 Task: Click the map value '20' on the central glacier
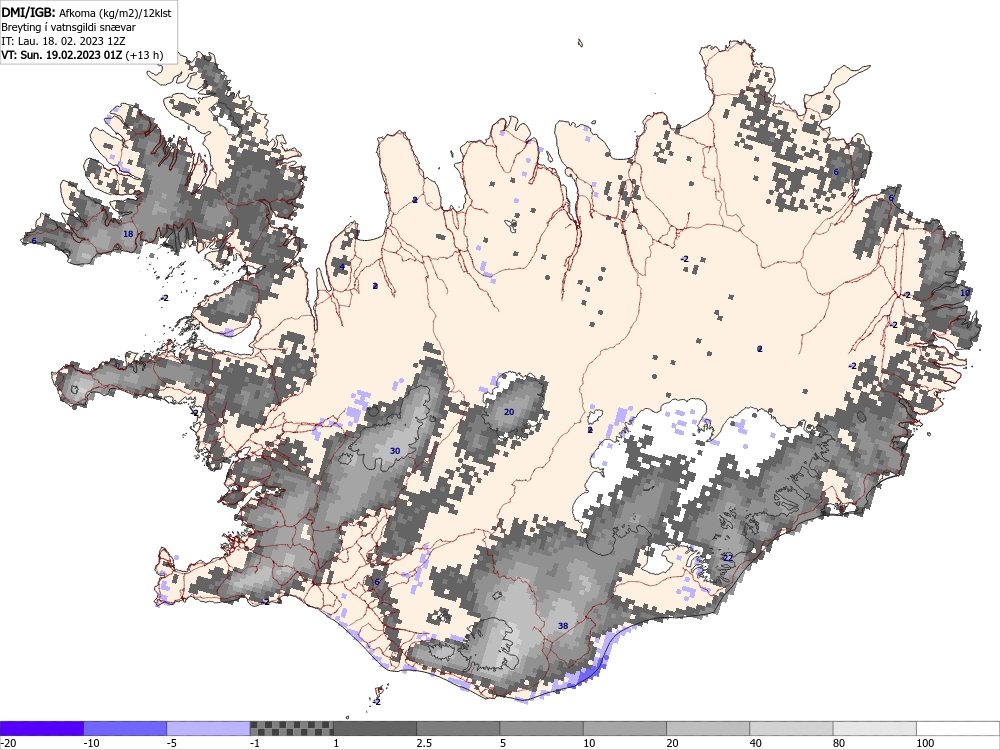click(509, 412)
